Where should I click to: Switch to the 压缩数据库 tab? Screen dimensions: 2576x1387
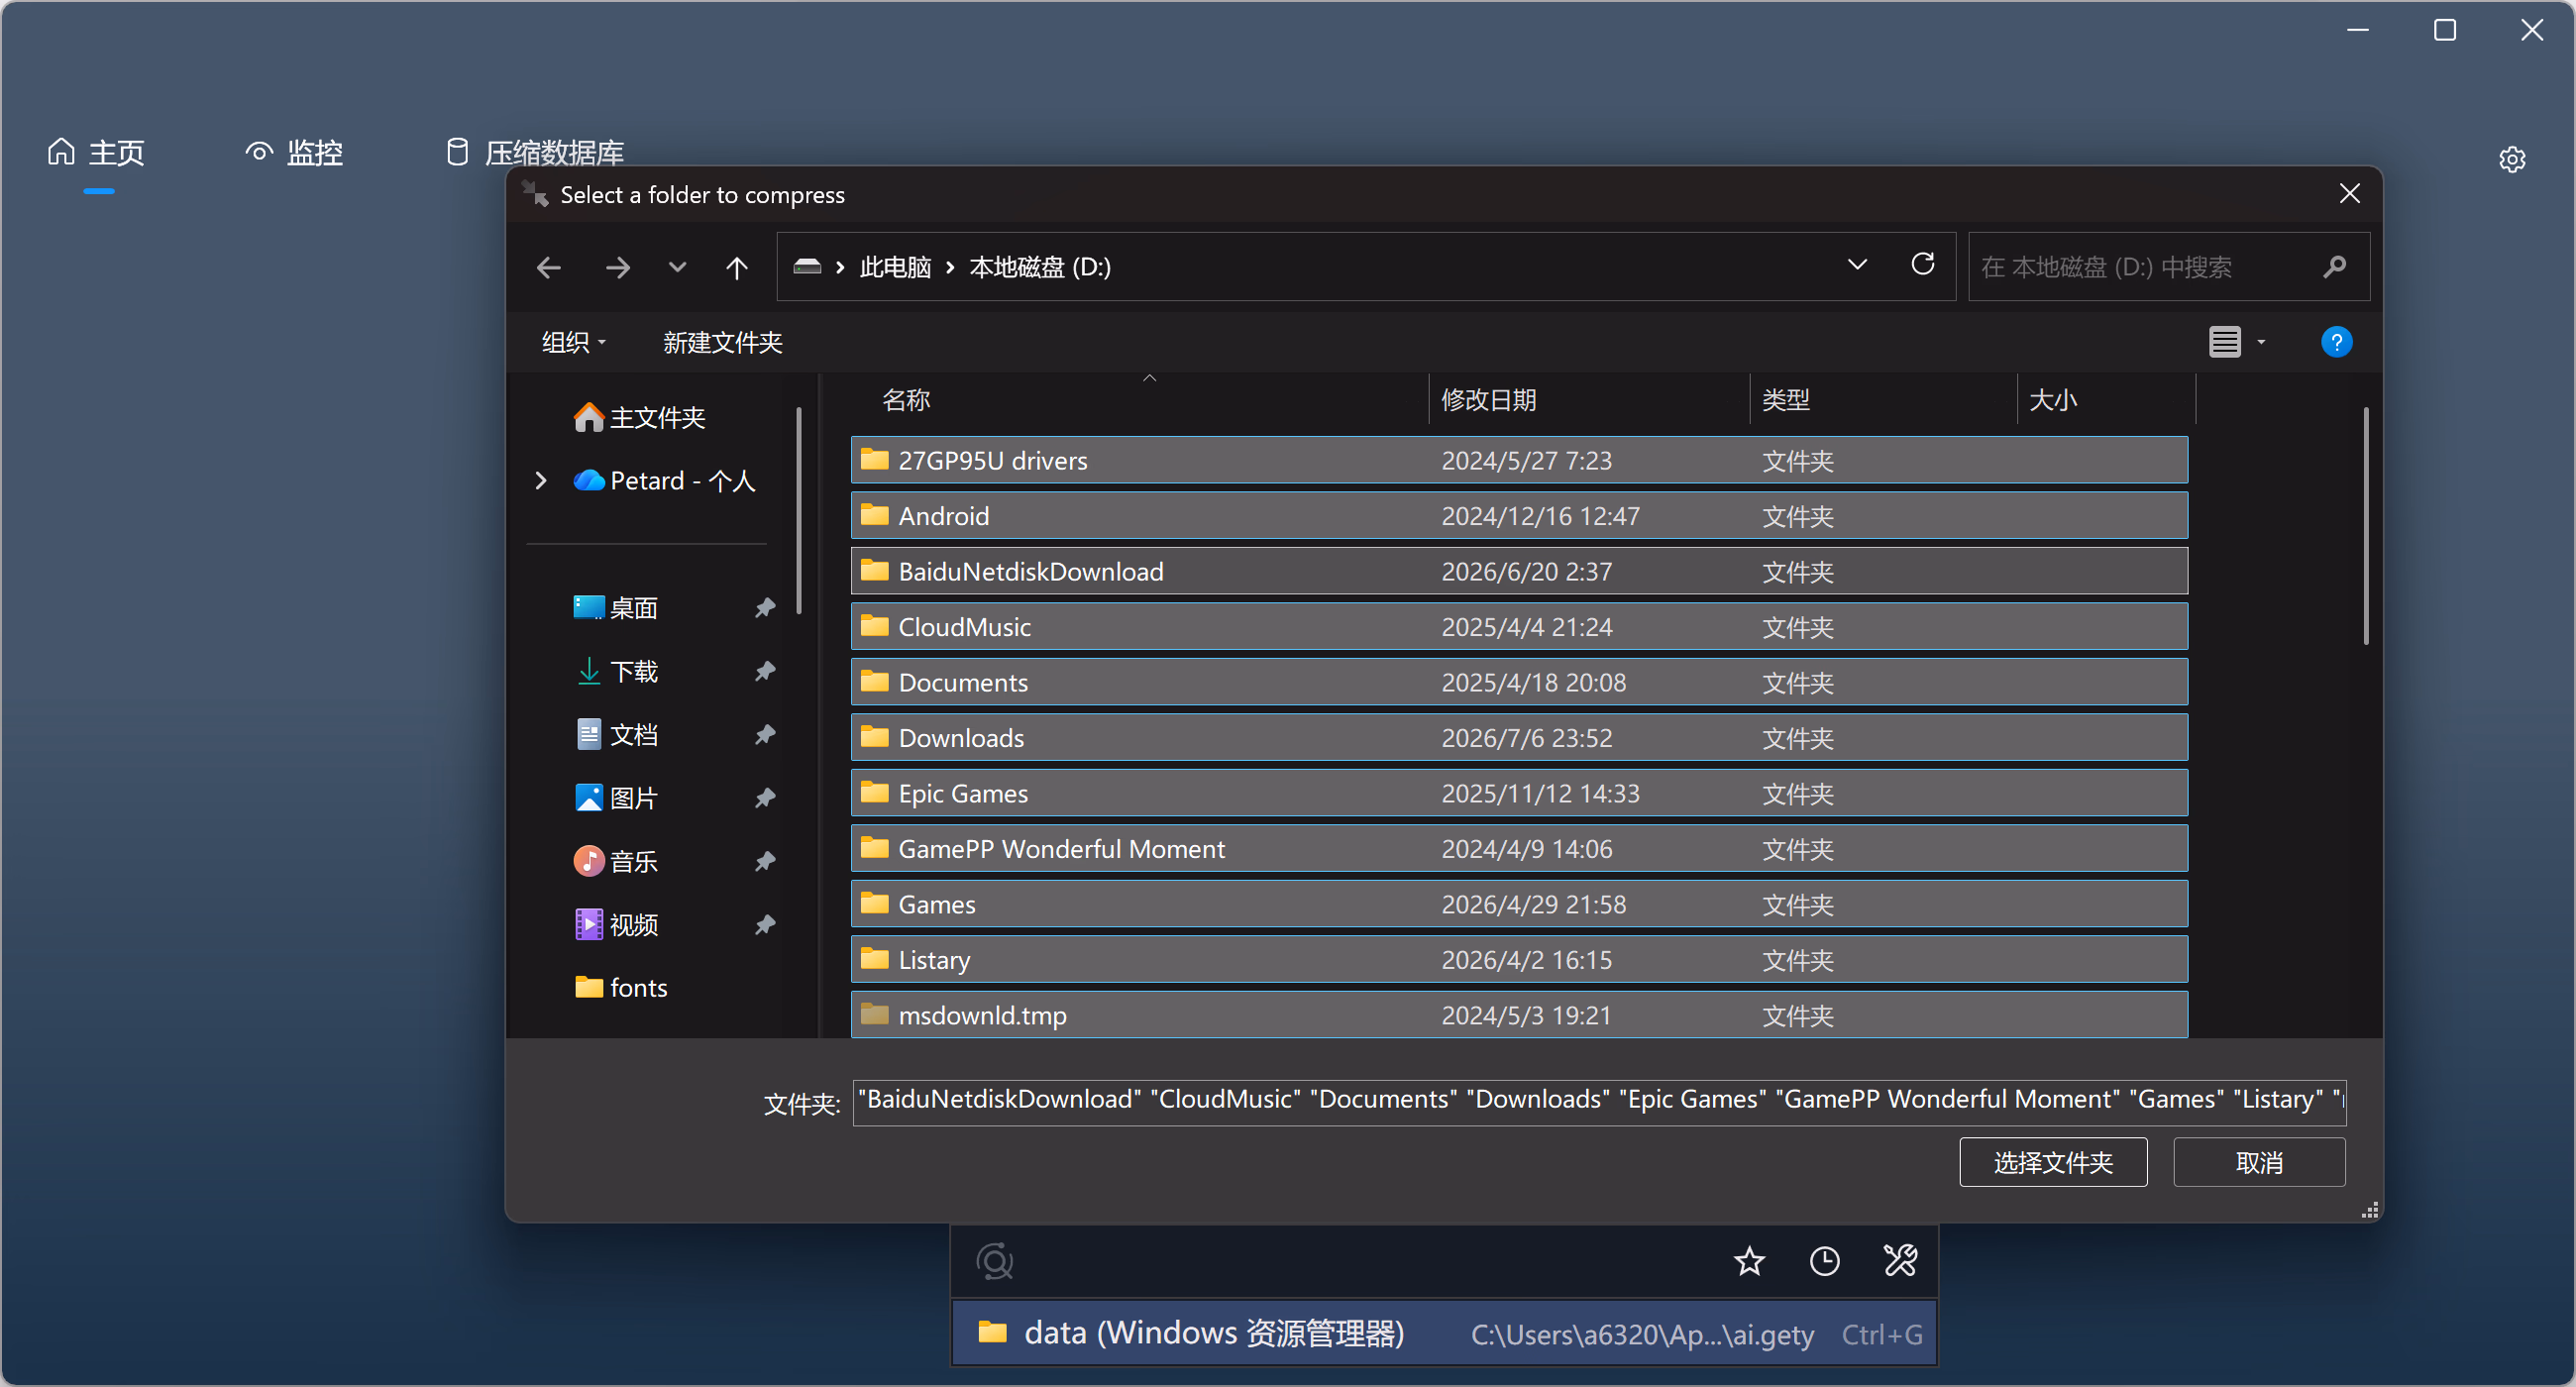534,152
